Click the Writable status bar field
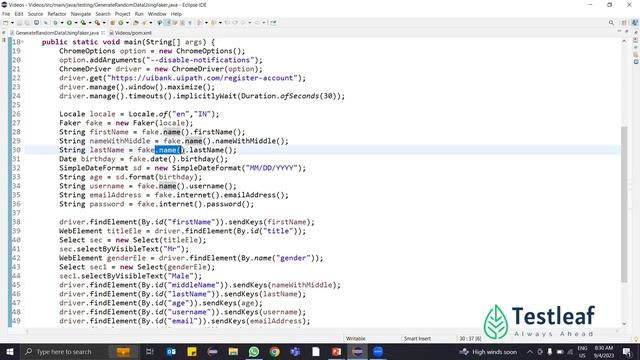Image resolution: width=640 pixels, height=360 pixels. [x=356, y=338]
